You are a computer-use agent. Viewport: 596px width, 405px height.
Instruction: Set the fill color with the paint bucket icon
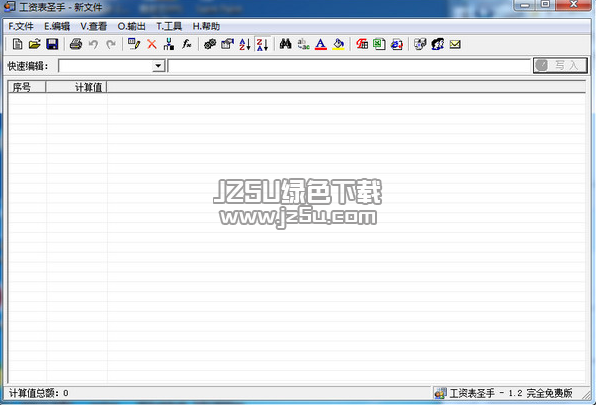(x=338, y=44)
